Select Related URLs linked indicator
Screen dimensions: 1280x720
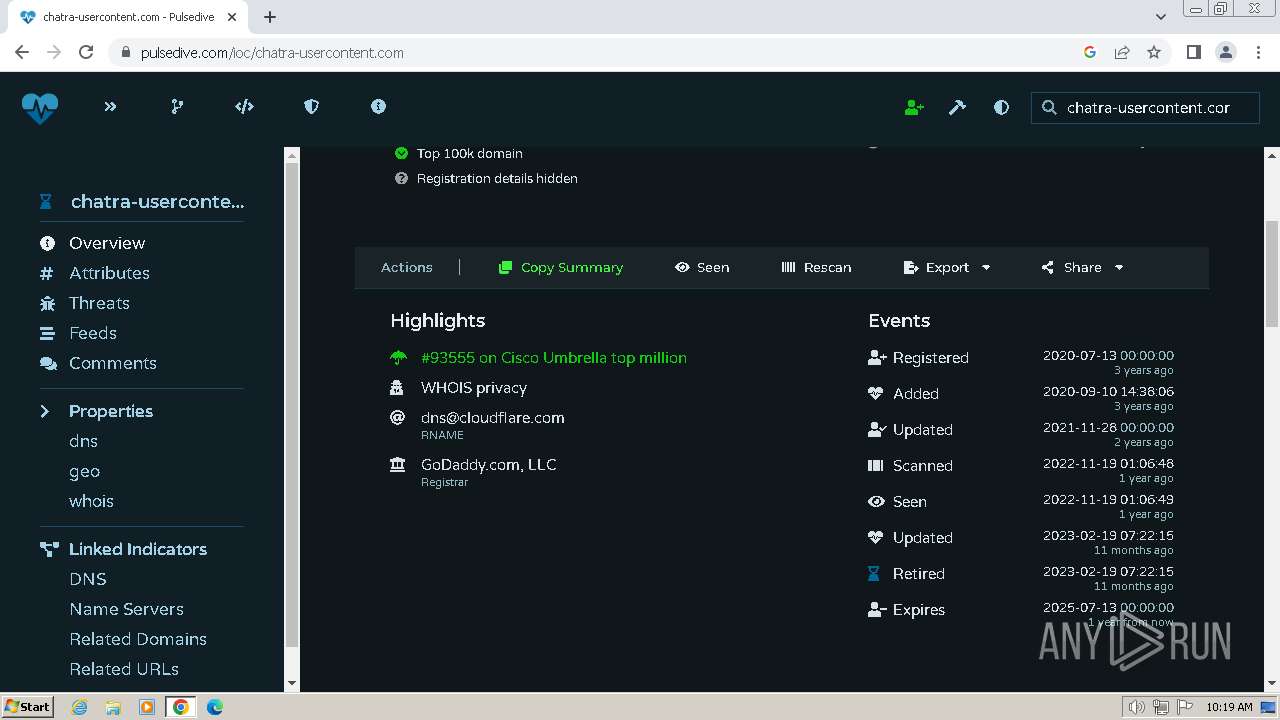[x=124, y=669]
